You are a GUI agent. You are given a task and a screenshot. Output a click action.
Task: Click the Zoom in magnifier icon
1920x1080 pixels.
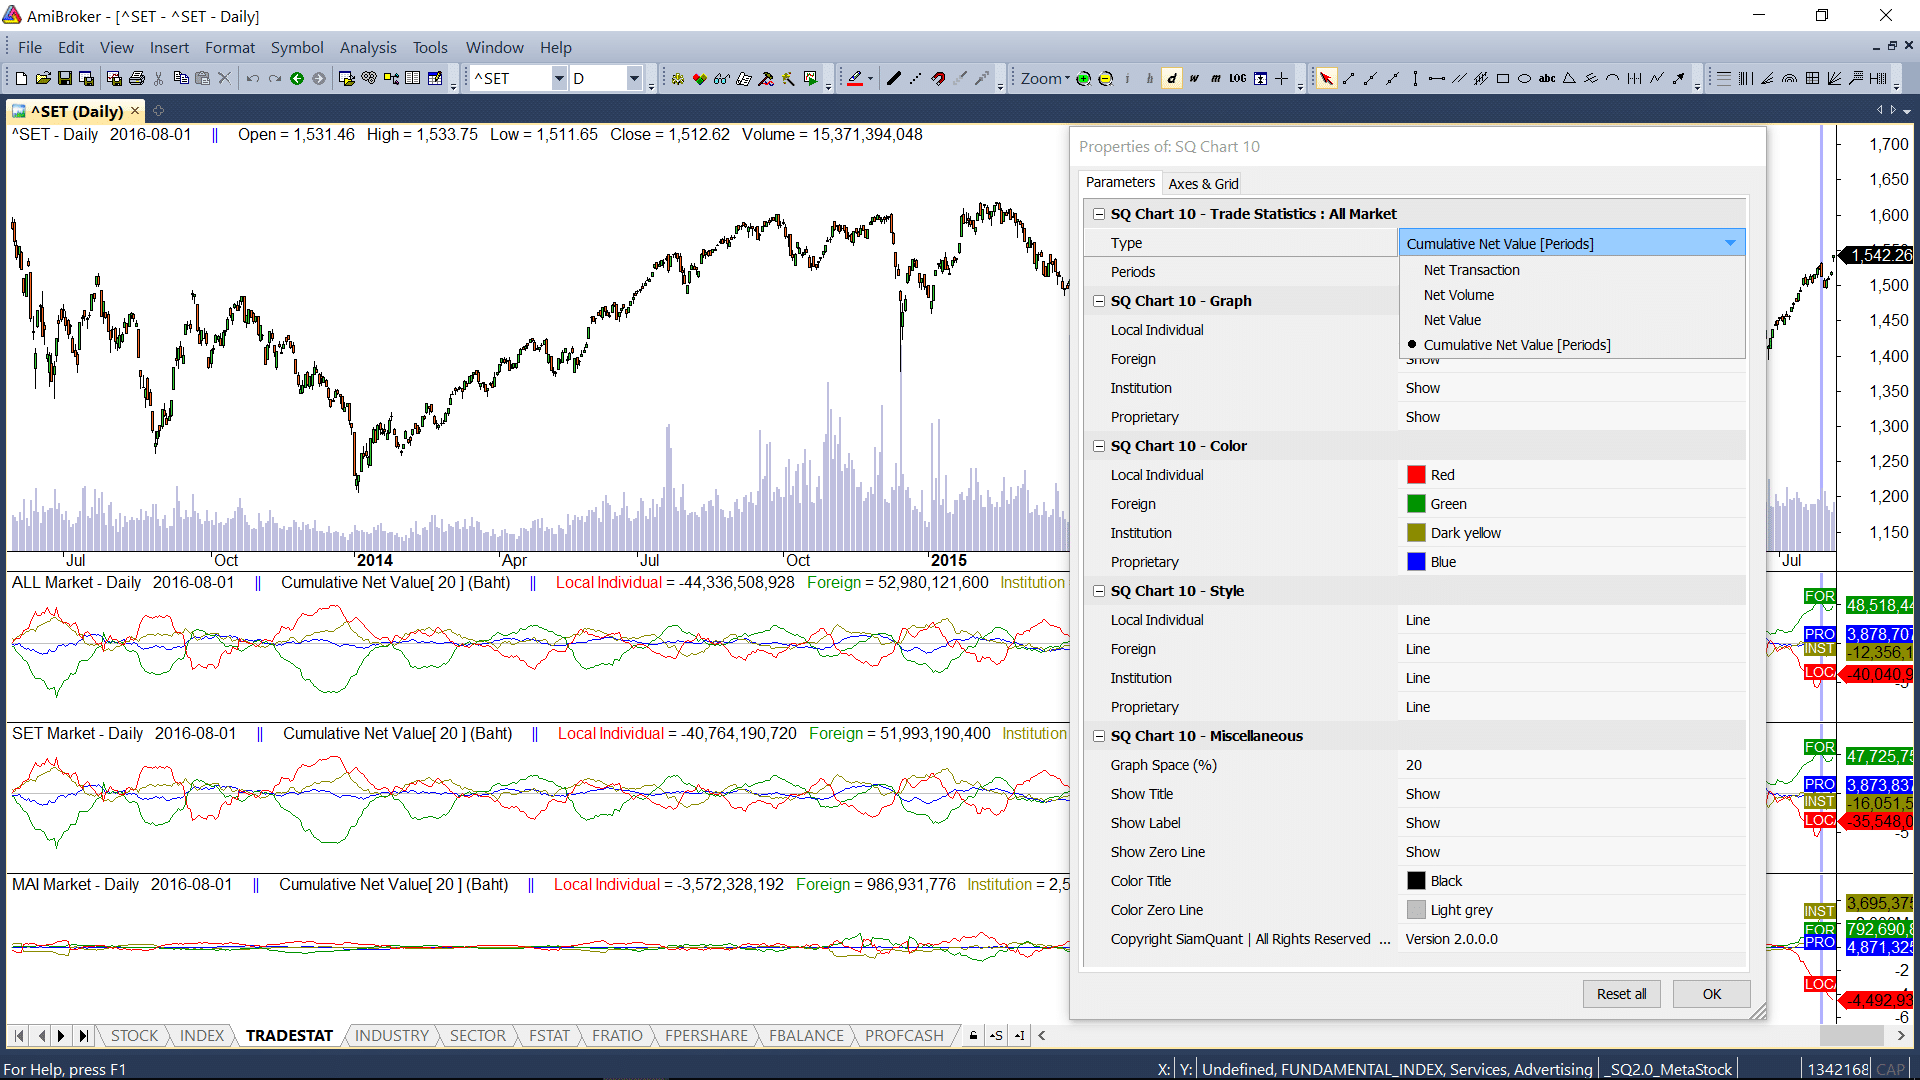click(1083, 78)
